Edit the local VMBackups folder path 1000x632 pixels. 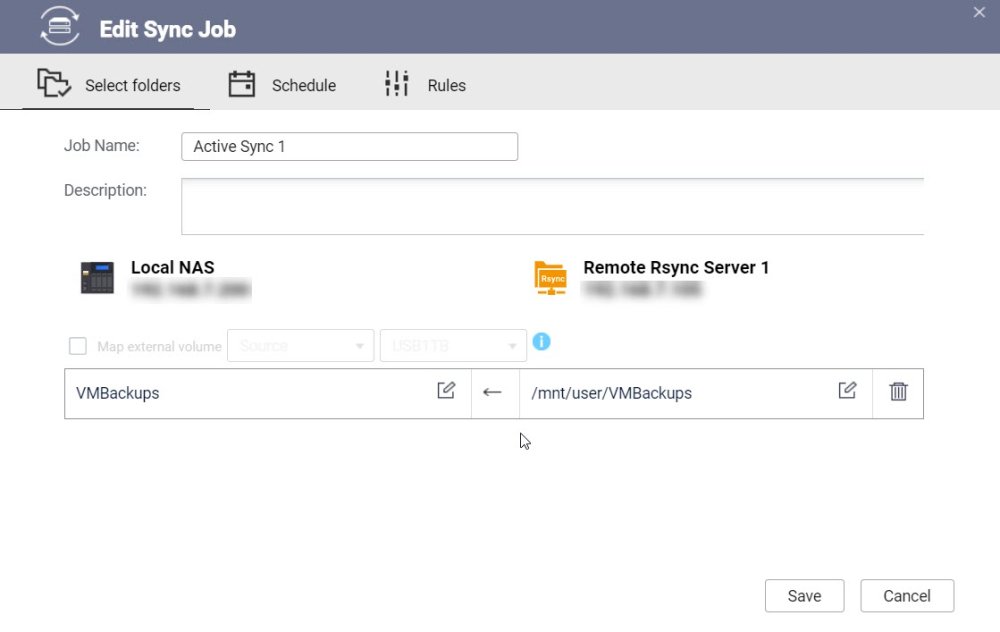[x=446, y=390]
